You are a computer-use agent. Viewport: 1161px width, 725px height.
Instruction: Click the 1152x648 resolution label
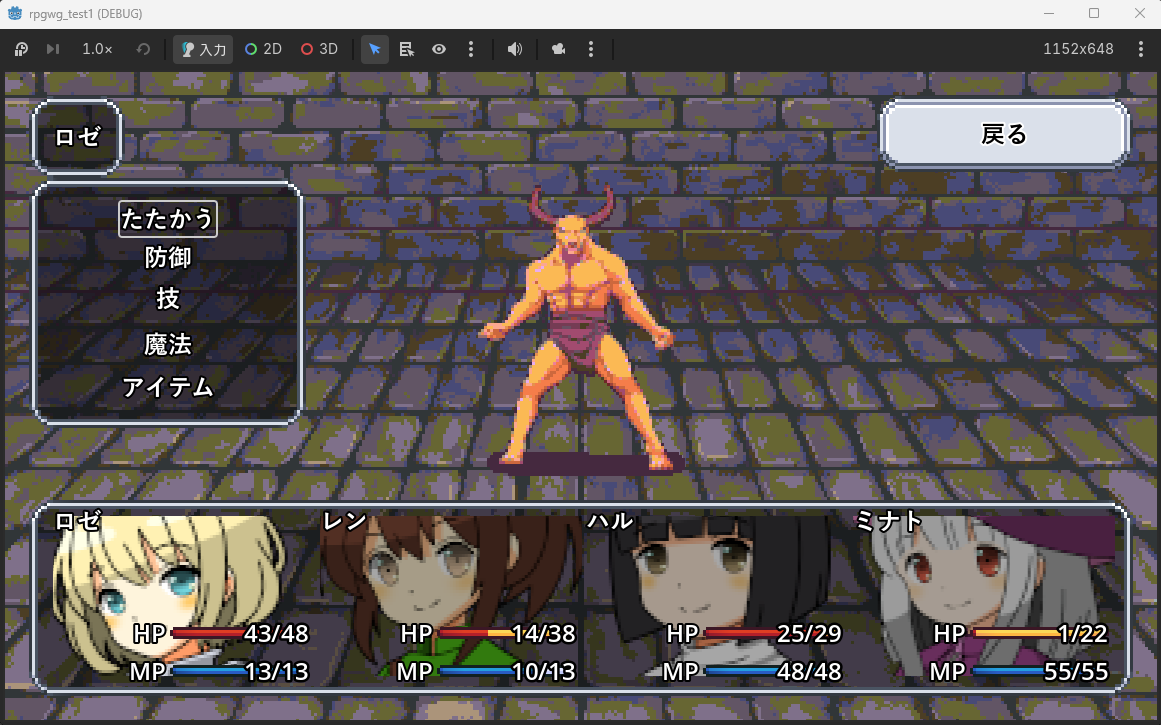(1078, 49)
